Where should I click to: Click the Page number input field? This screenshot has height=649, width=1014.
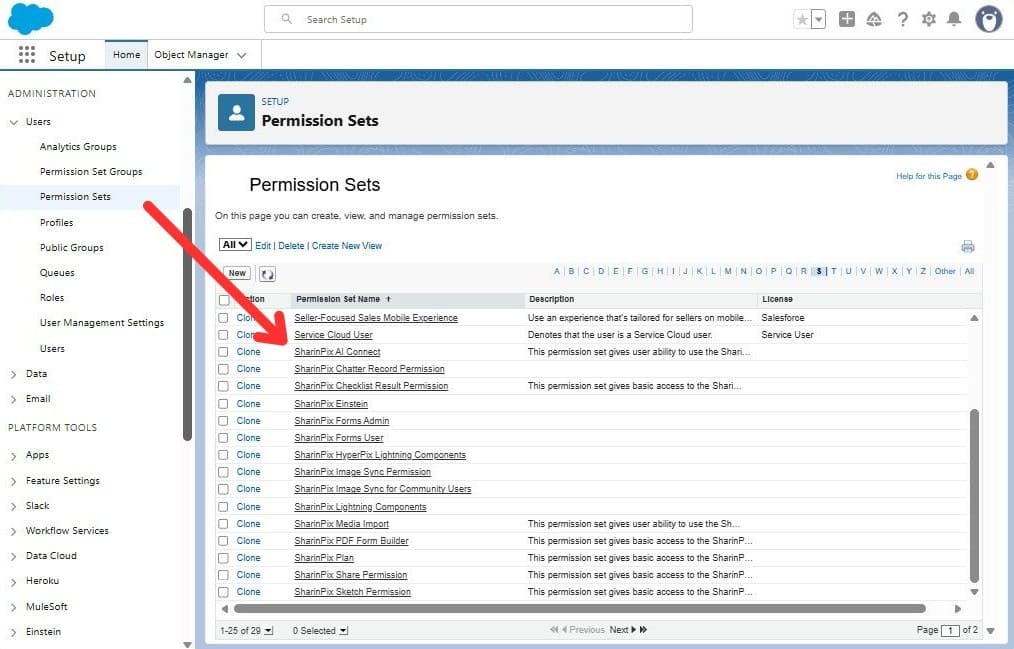[950, 629]
